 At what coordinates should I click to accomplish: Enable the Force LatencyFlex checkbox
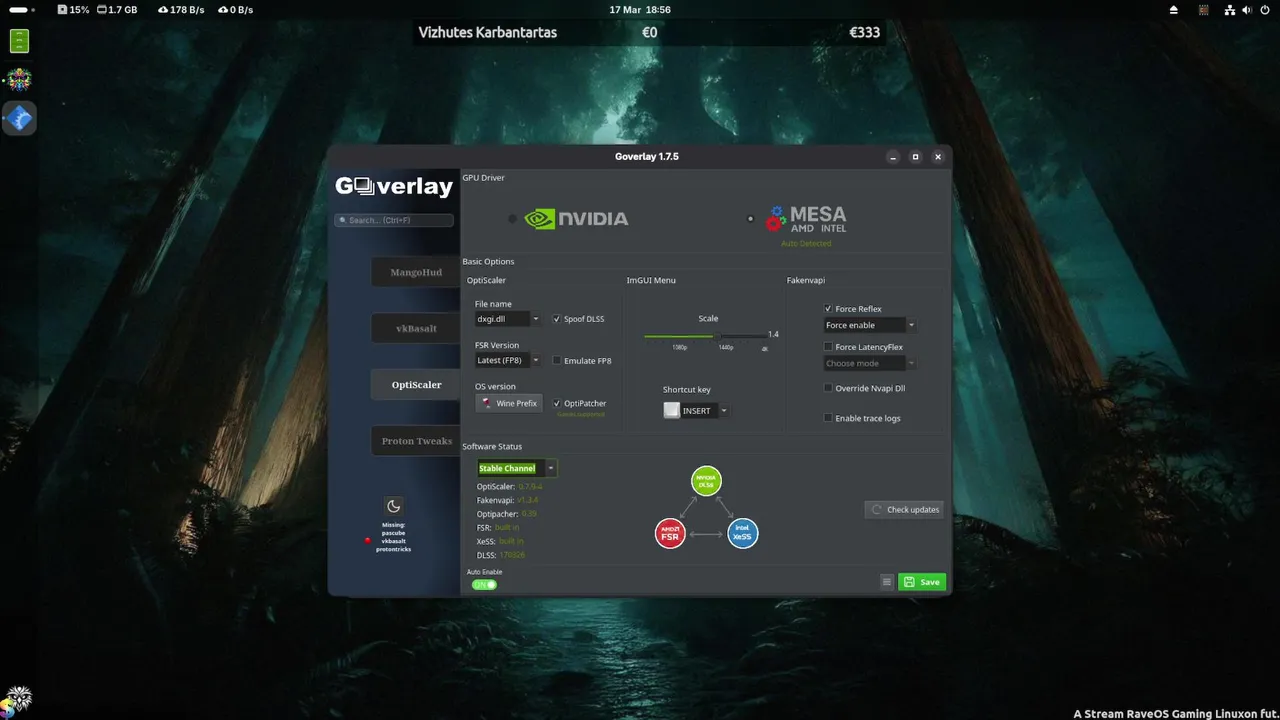(828, 347)
